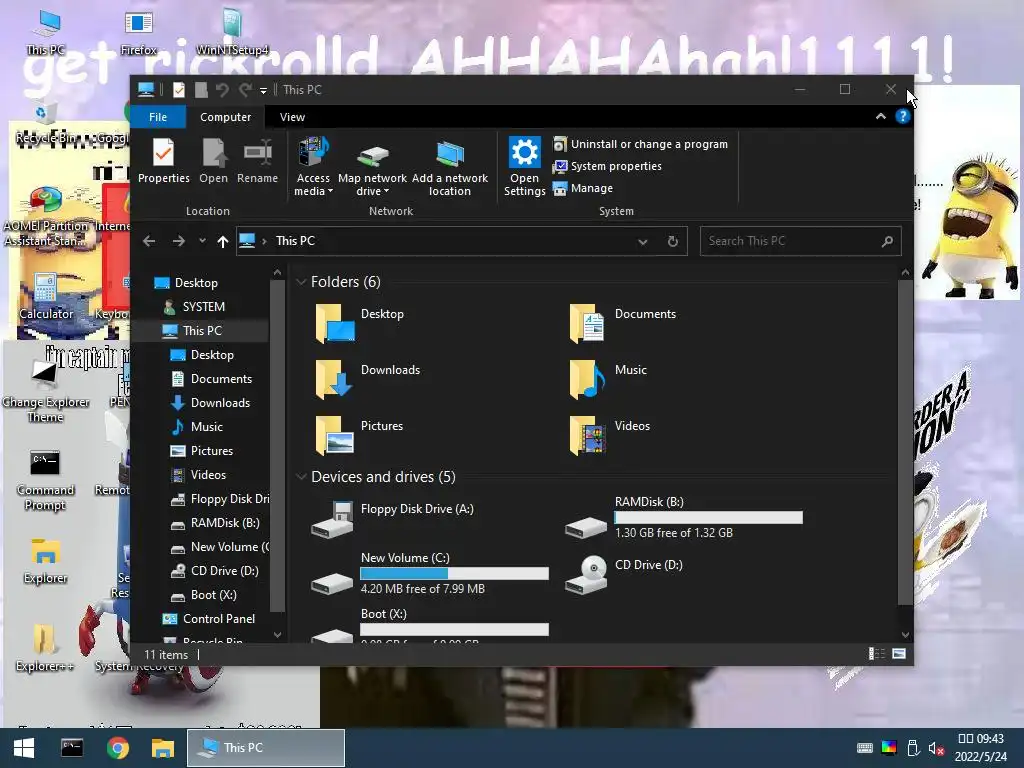Click quick access Properties checkmark icon
1024x768 pixels.
click(178, 89)
